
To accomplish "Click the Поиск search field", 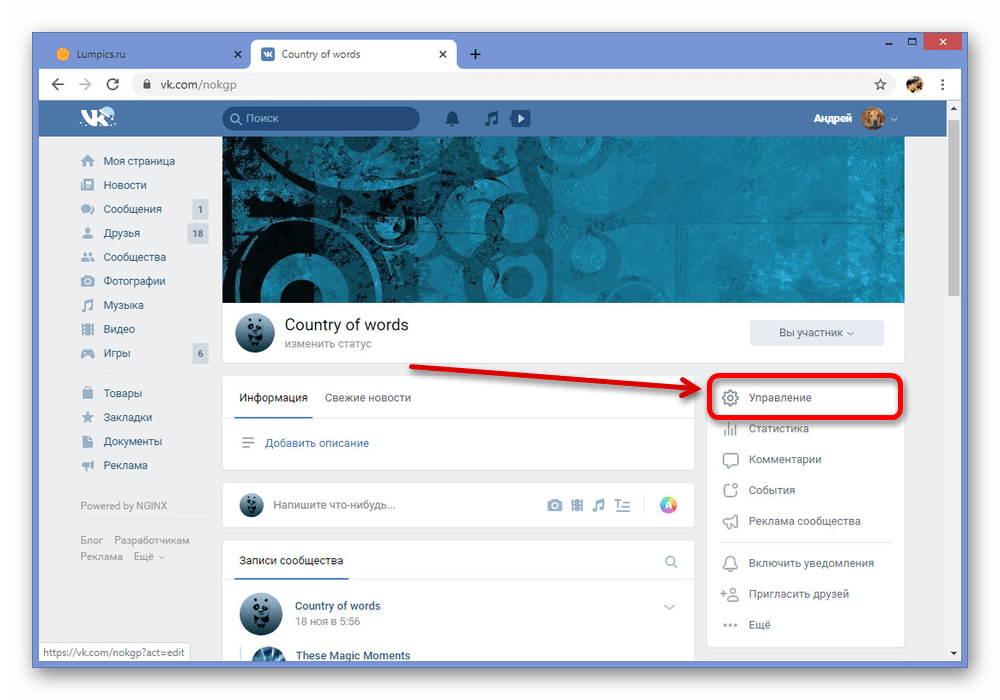I will [x=321, y=119].
